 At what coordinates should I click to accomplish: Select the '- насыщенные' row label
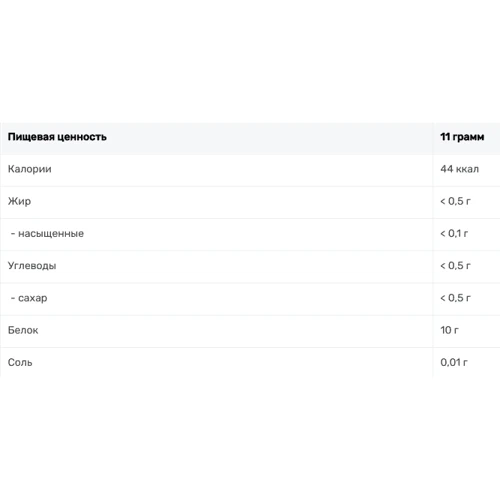tap(47, 233)
